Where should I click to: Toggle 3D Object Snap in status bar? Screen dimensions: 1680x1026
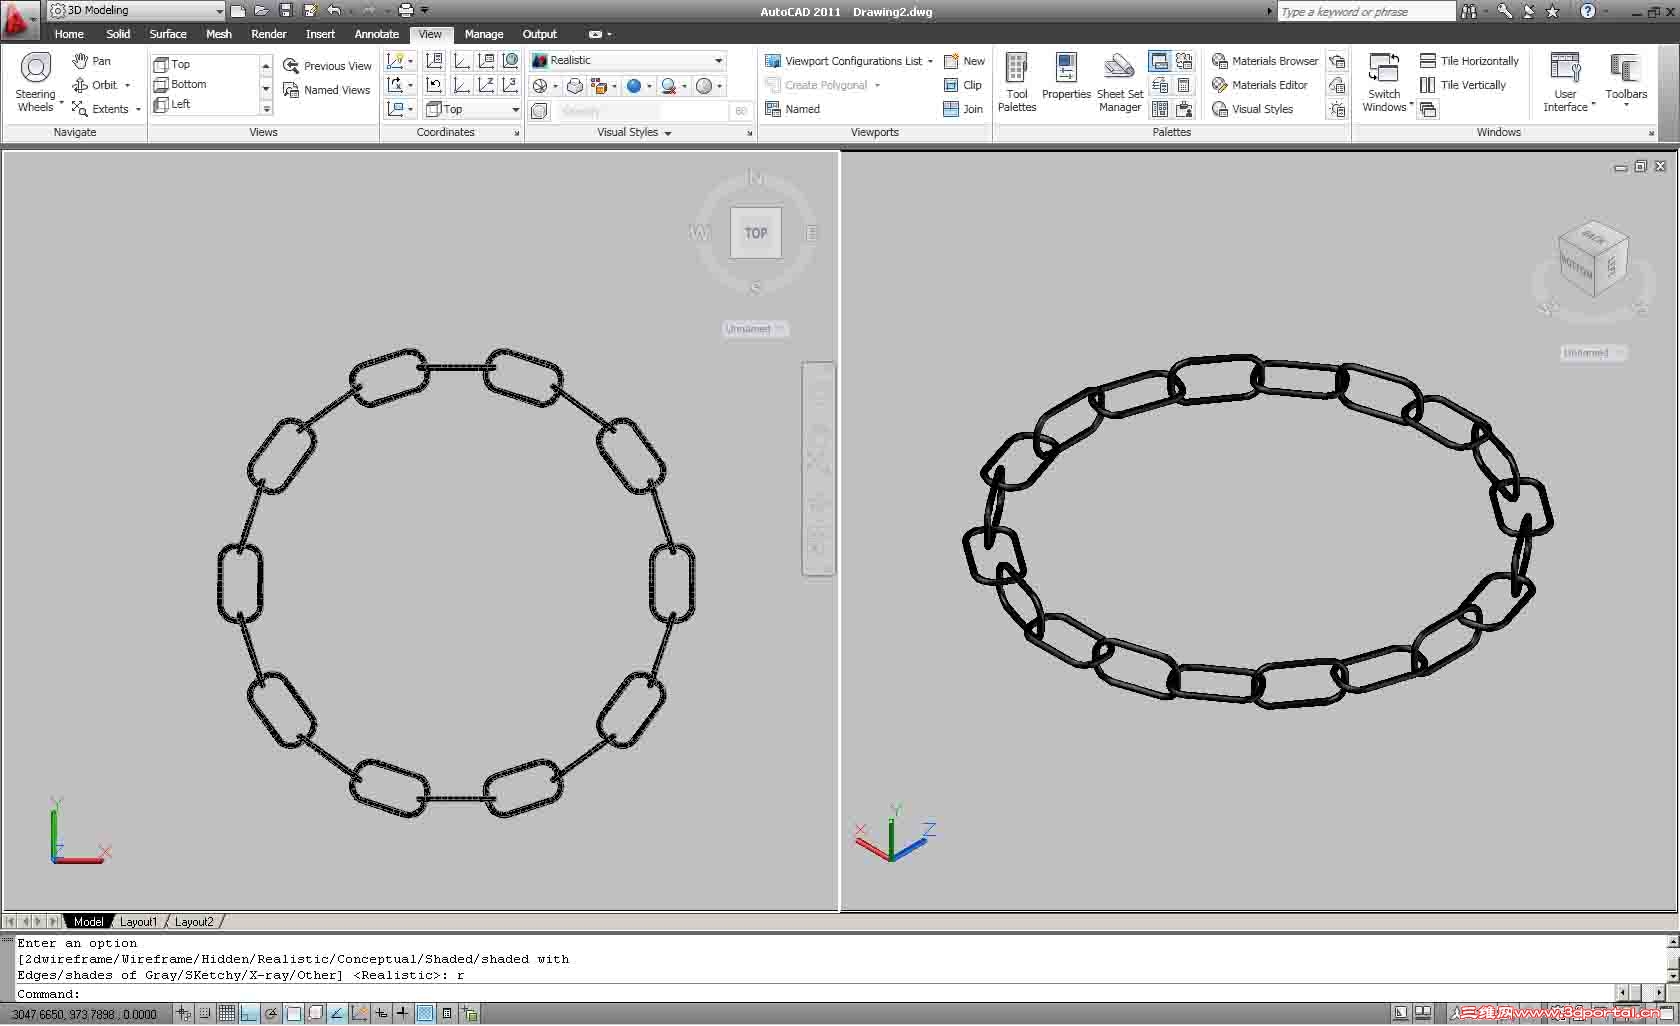click(x=315, y=1014)
